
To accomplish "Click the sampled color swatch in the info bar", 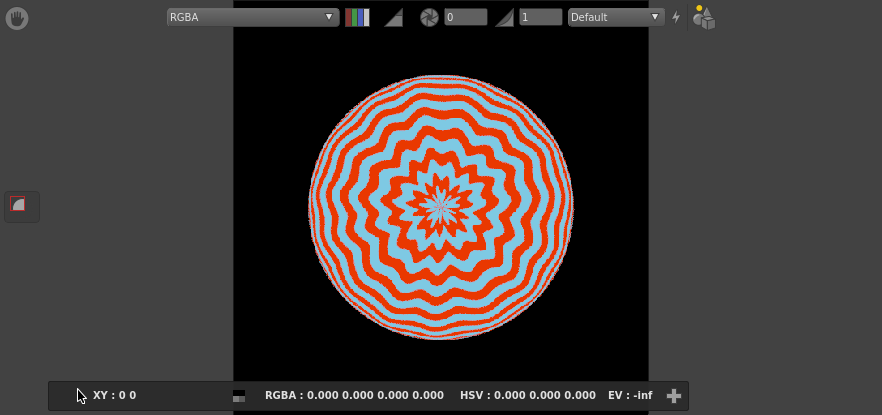I will coord(238,396).
